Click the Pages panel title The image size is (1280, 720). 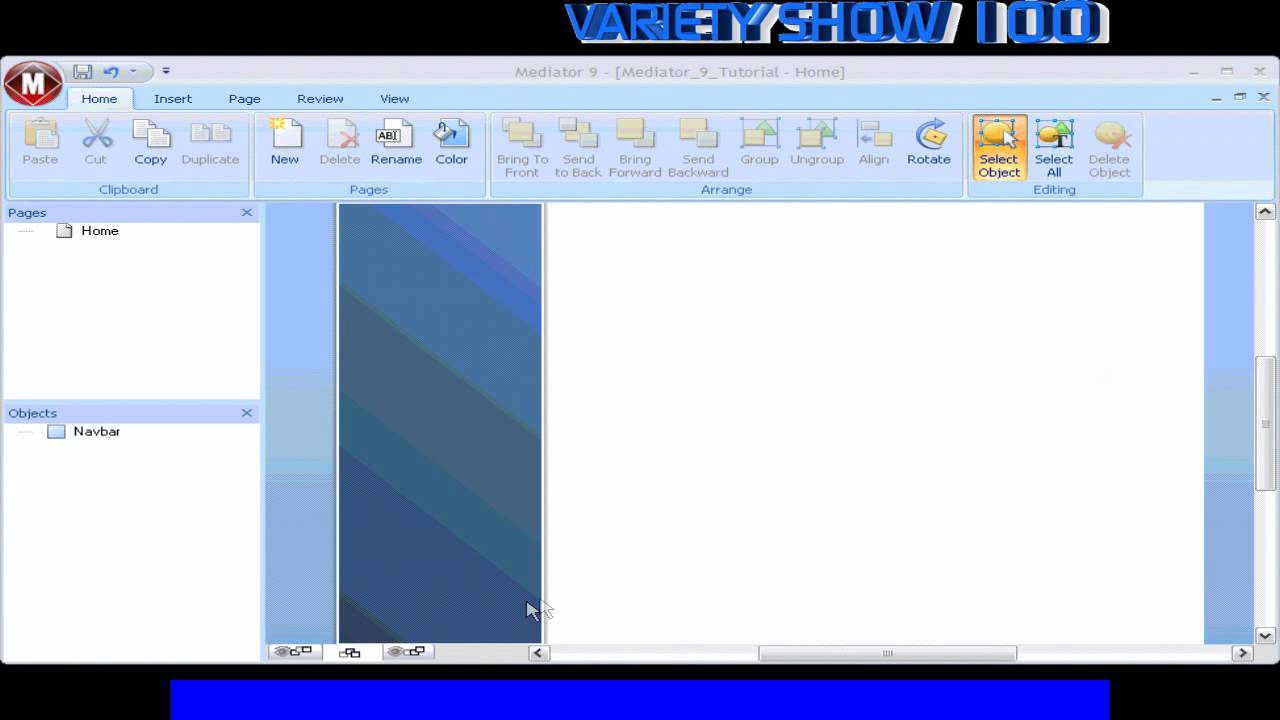[27, 213]
